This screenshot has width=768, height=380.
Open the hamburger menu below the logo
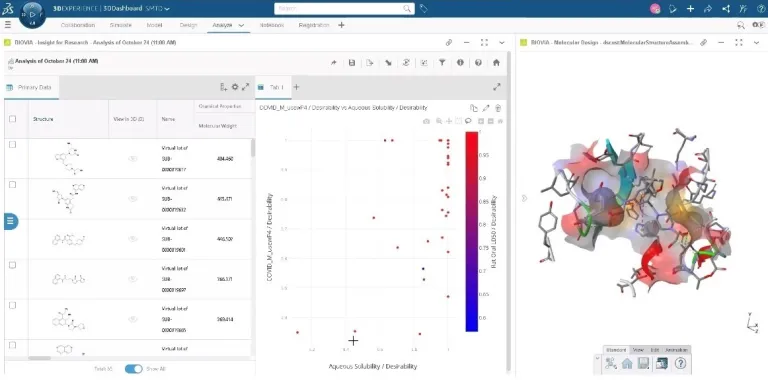(7, 24)
